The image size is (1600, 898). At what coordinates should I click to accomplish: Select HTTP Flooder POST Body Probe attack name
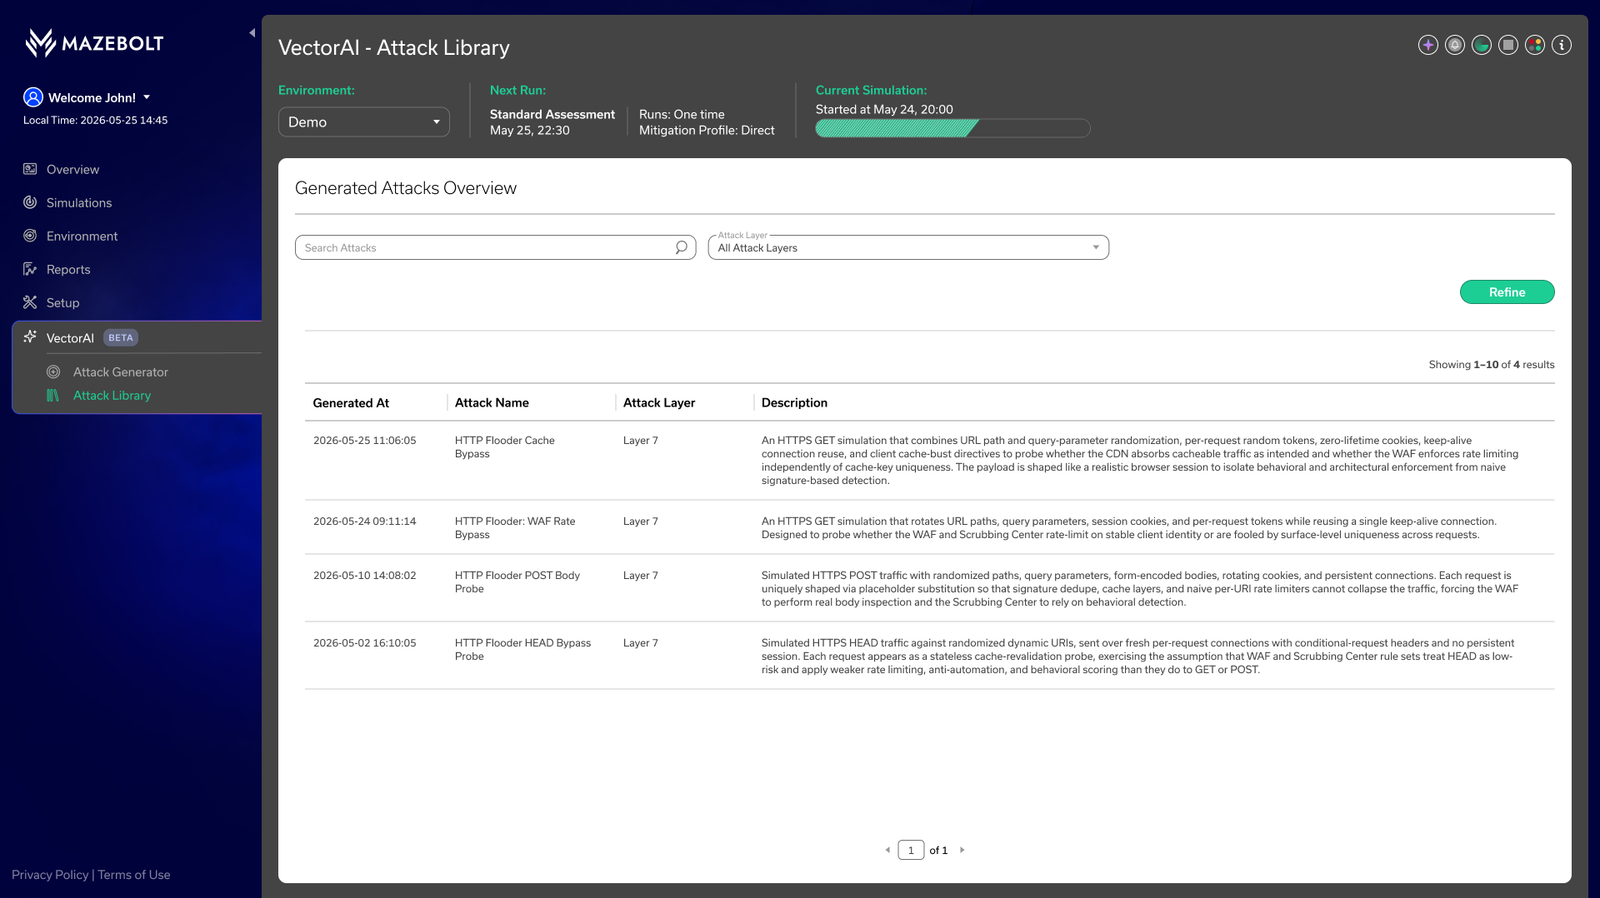click(517, 582)
